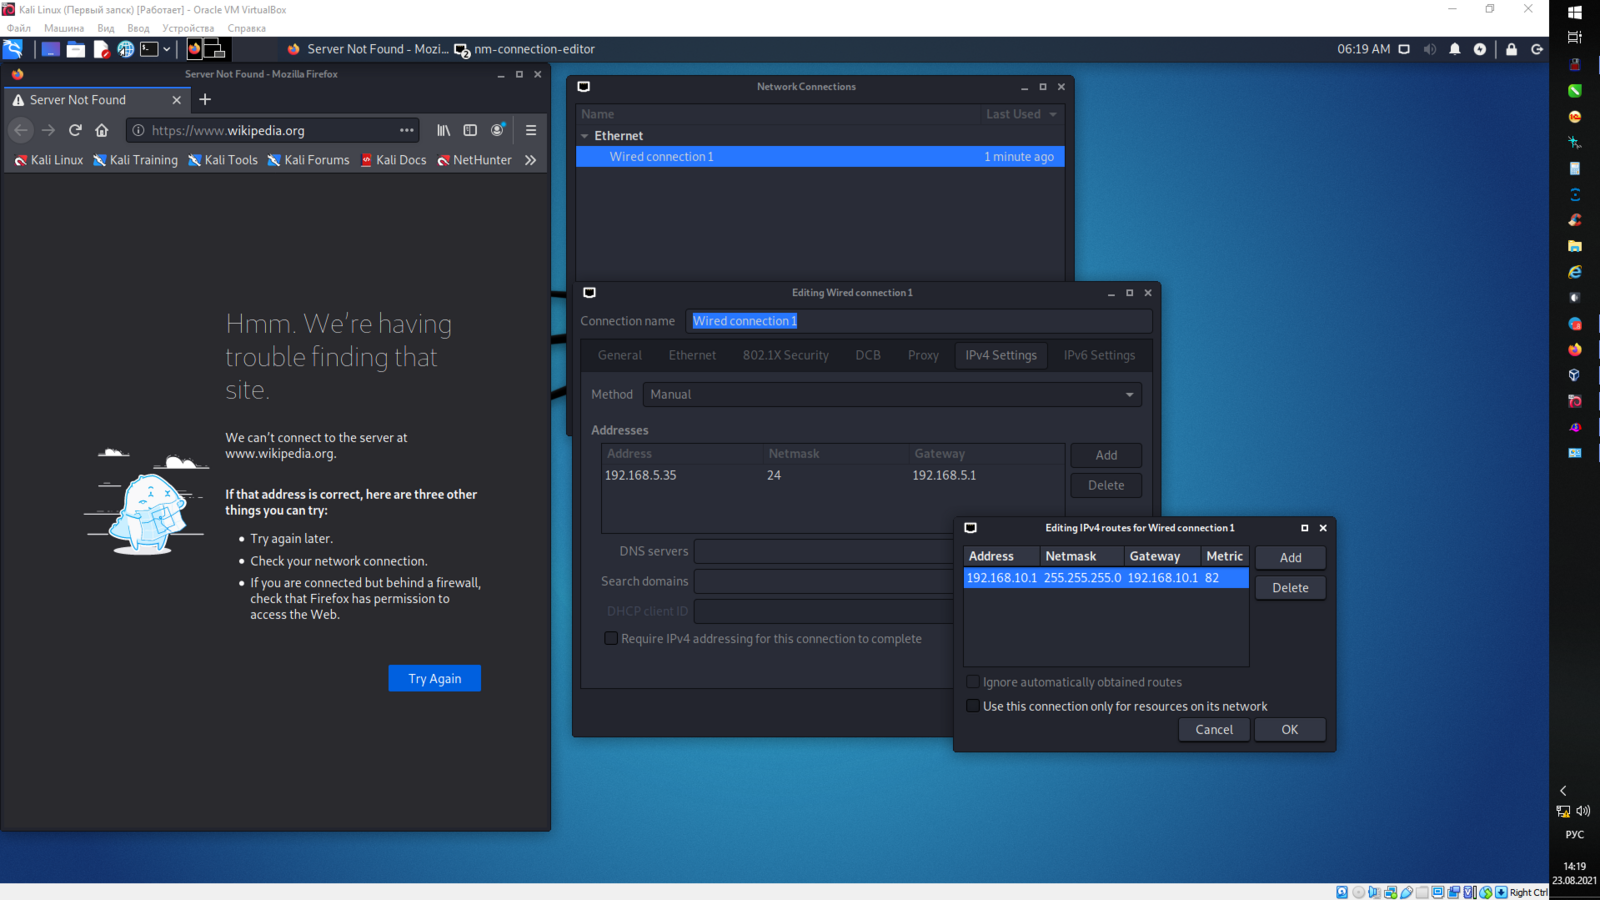Click the Connection name field
The image size is (1600, 900).
(x=919, y=321)
